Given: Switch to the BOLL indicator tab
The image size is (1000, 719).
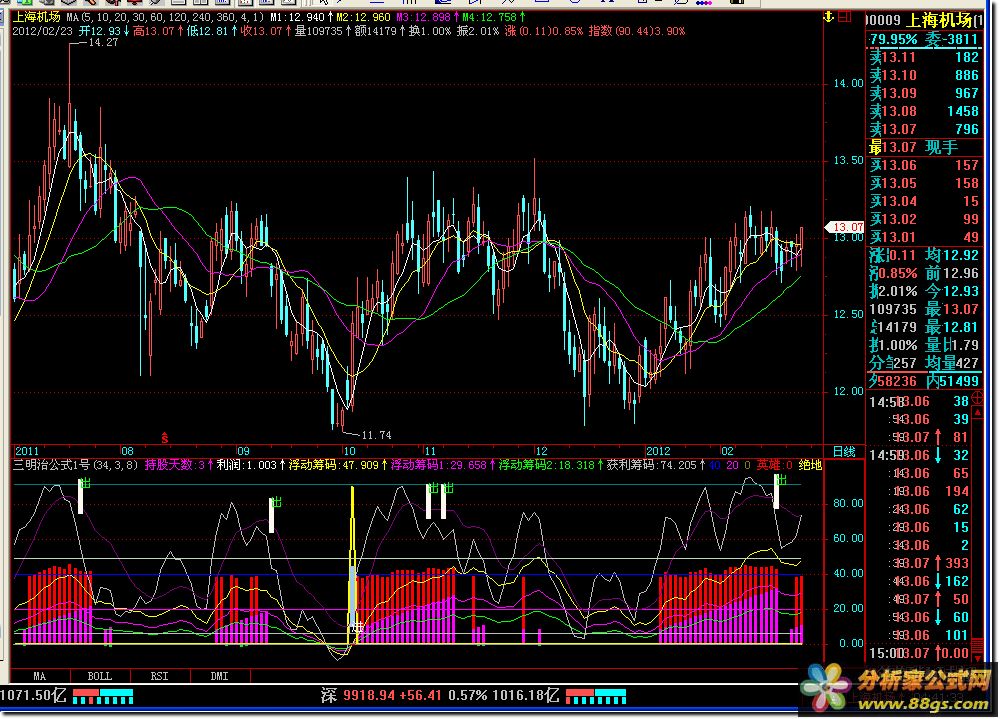Looking at the screenshot, I should pyautogui.click(x=99, y=676).
